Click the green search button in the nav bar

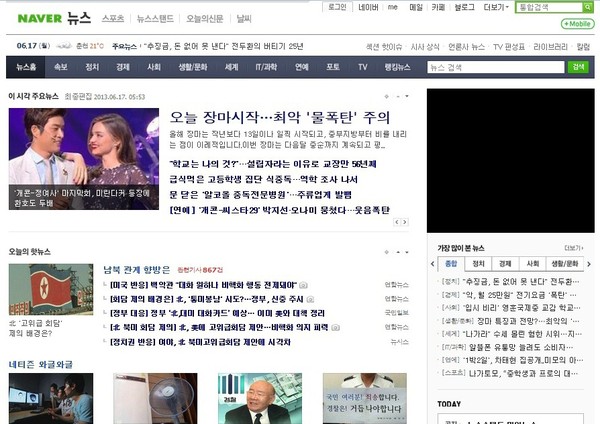click(x=578, y=67)
